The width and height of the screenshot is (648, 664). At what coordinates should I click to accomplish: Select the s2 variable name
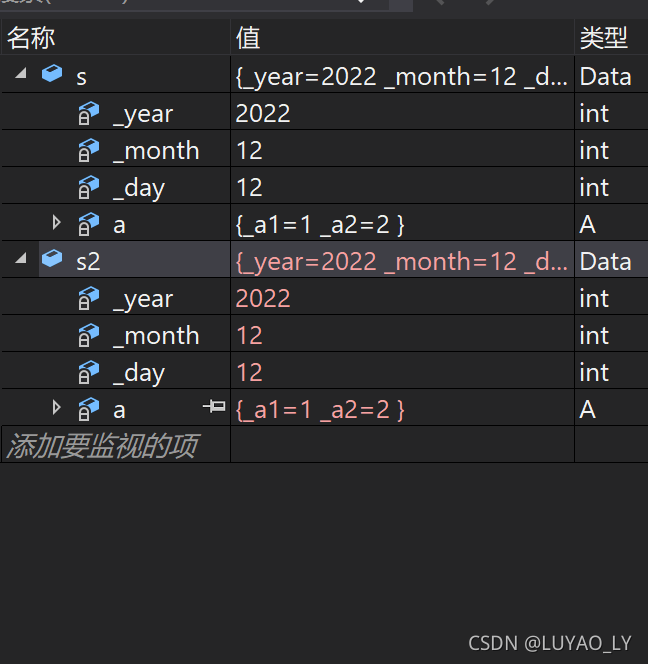pyautogui.click(x=88, y=261)
